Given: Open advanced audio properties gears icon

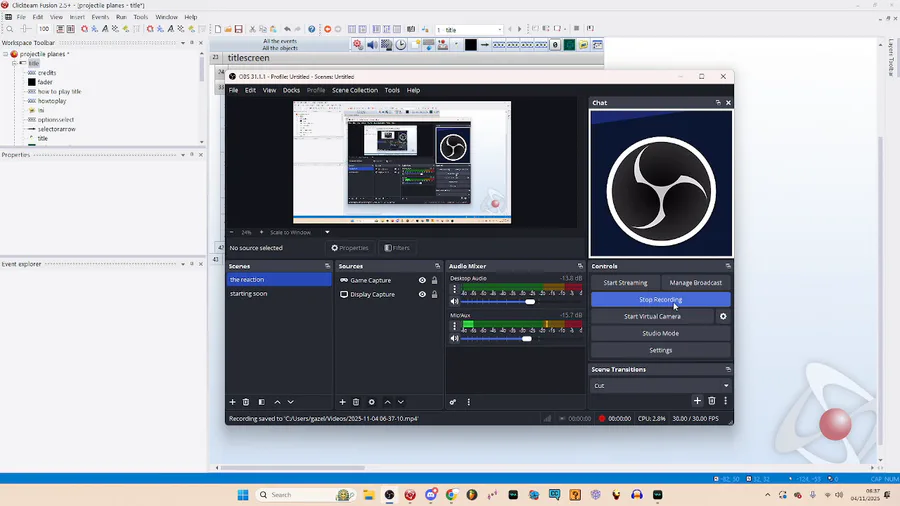Looking at the screenshot, I should click(x=453, y=402).
